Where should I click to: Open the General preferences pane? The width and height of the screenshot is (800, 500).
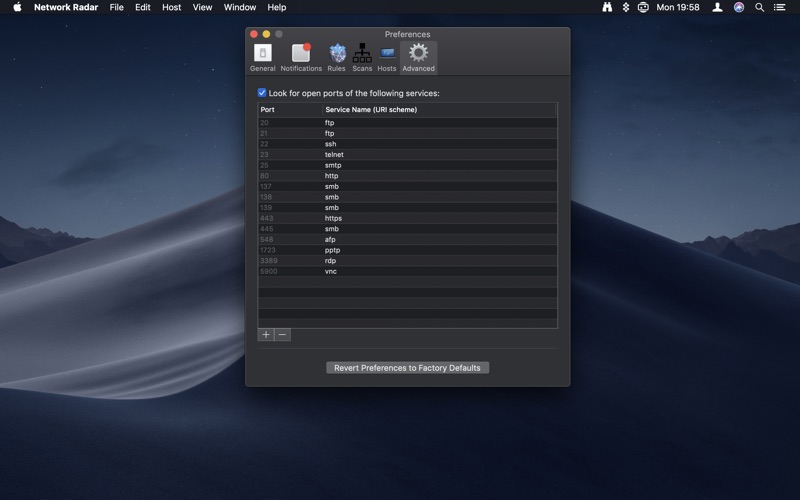[x=262, y=57]
